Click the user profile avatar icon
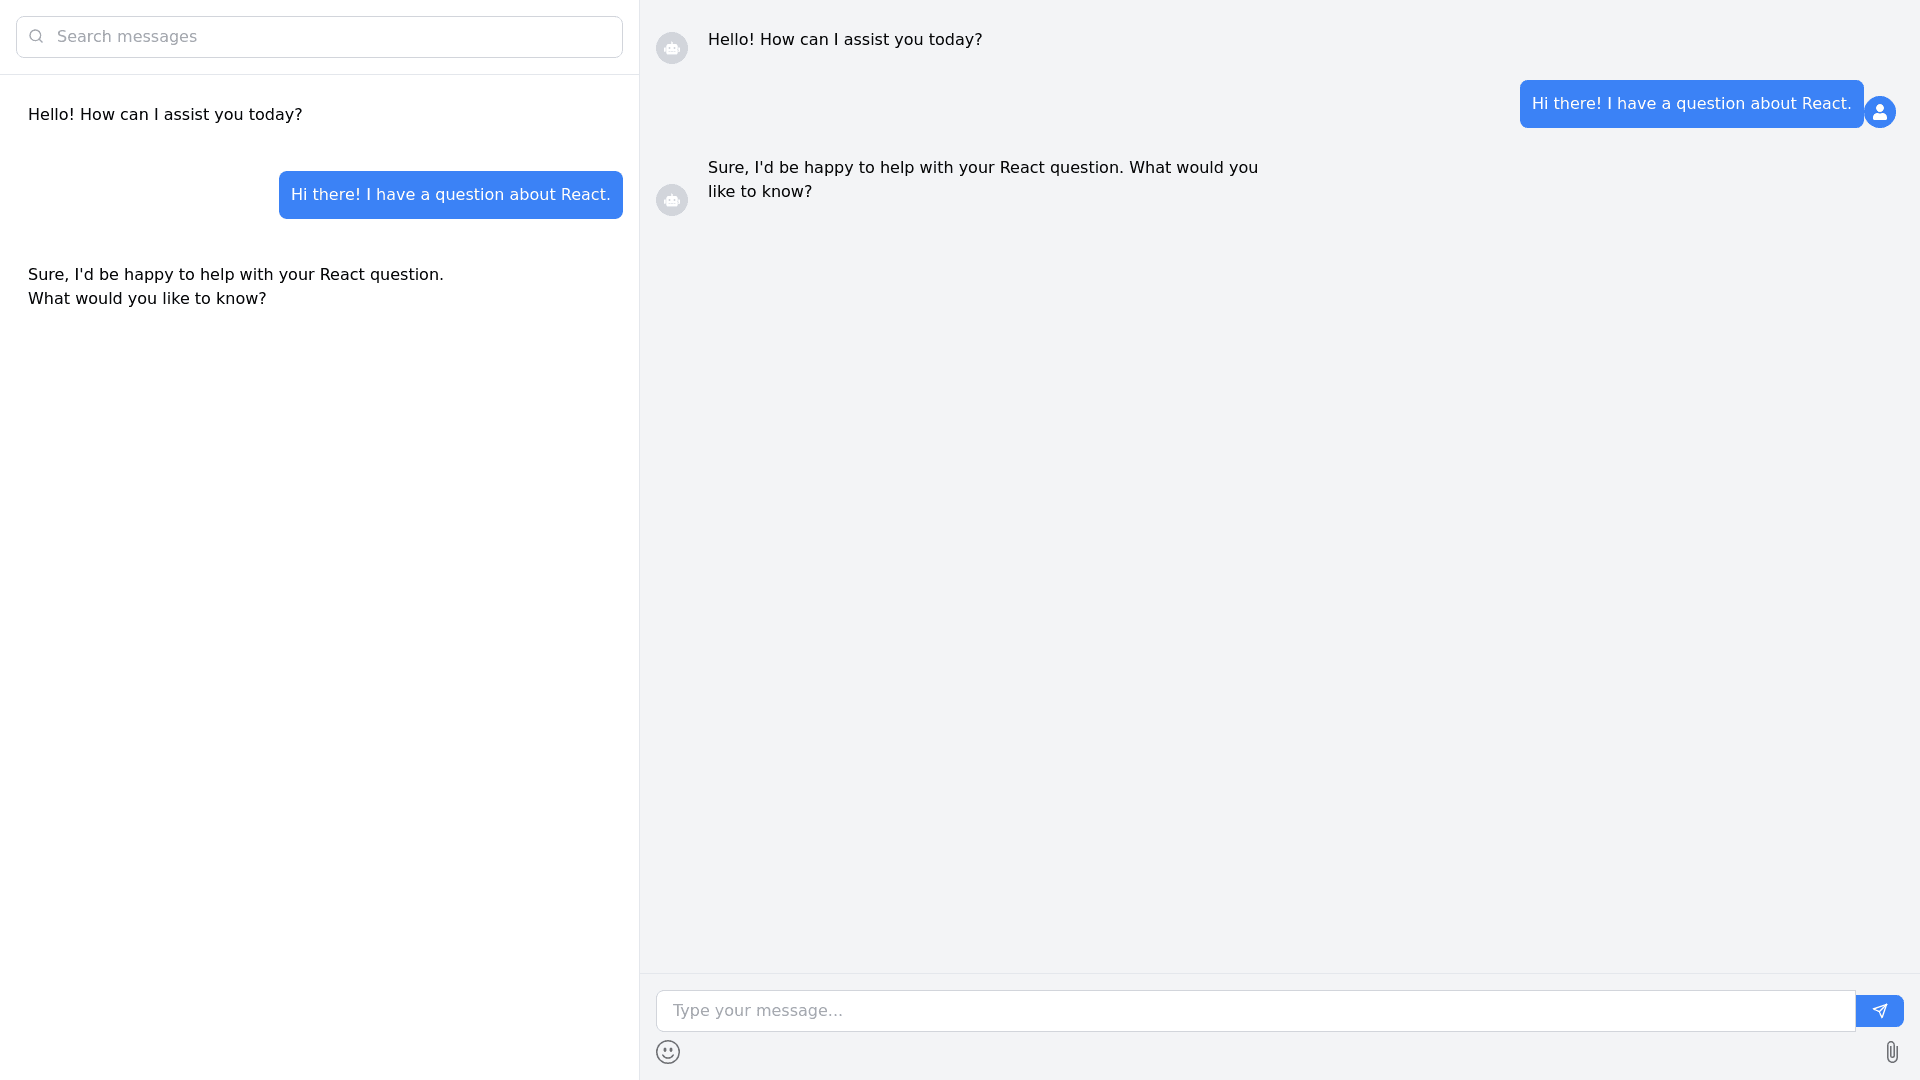The height and width of the screenshot is (1080, 1920). pos(1880,112)
